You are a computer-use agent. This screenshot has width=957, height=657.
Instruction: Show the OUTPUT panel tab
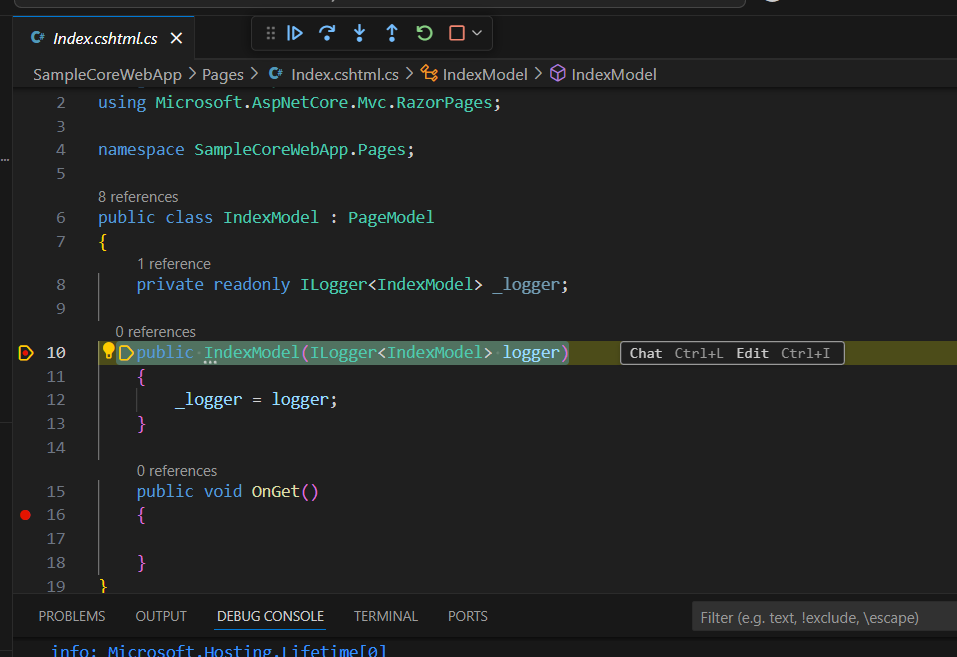[x=161, y=616]
